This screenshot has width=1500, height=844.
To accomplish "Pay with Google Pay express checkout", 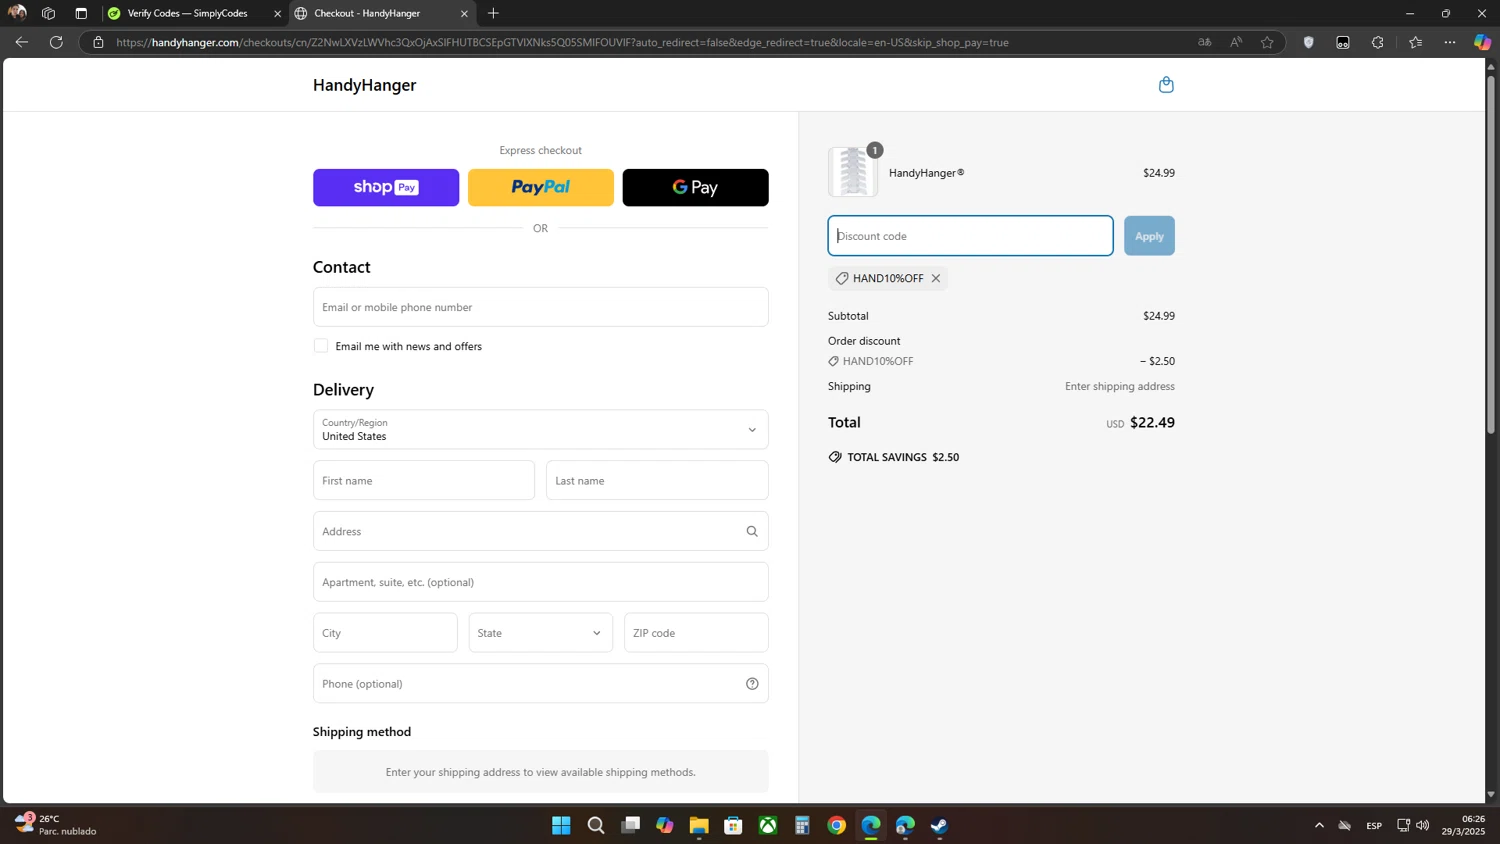I will pyautogui.click(x=696, y=188).
